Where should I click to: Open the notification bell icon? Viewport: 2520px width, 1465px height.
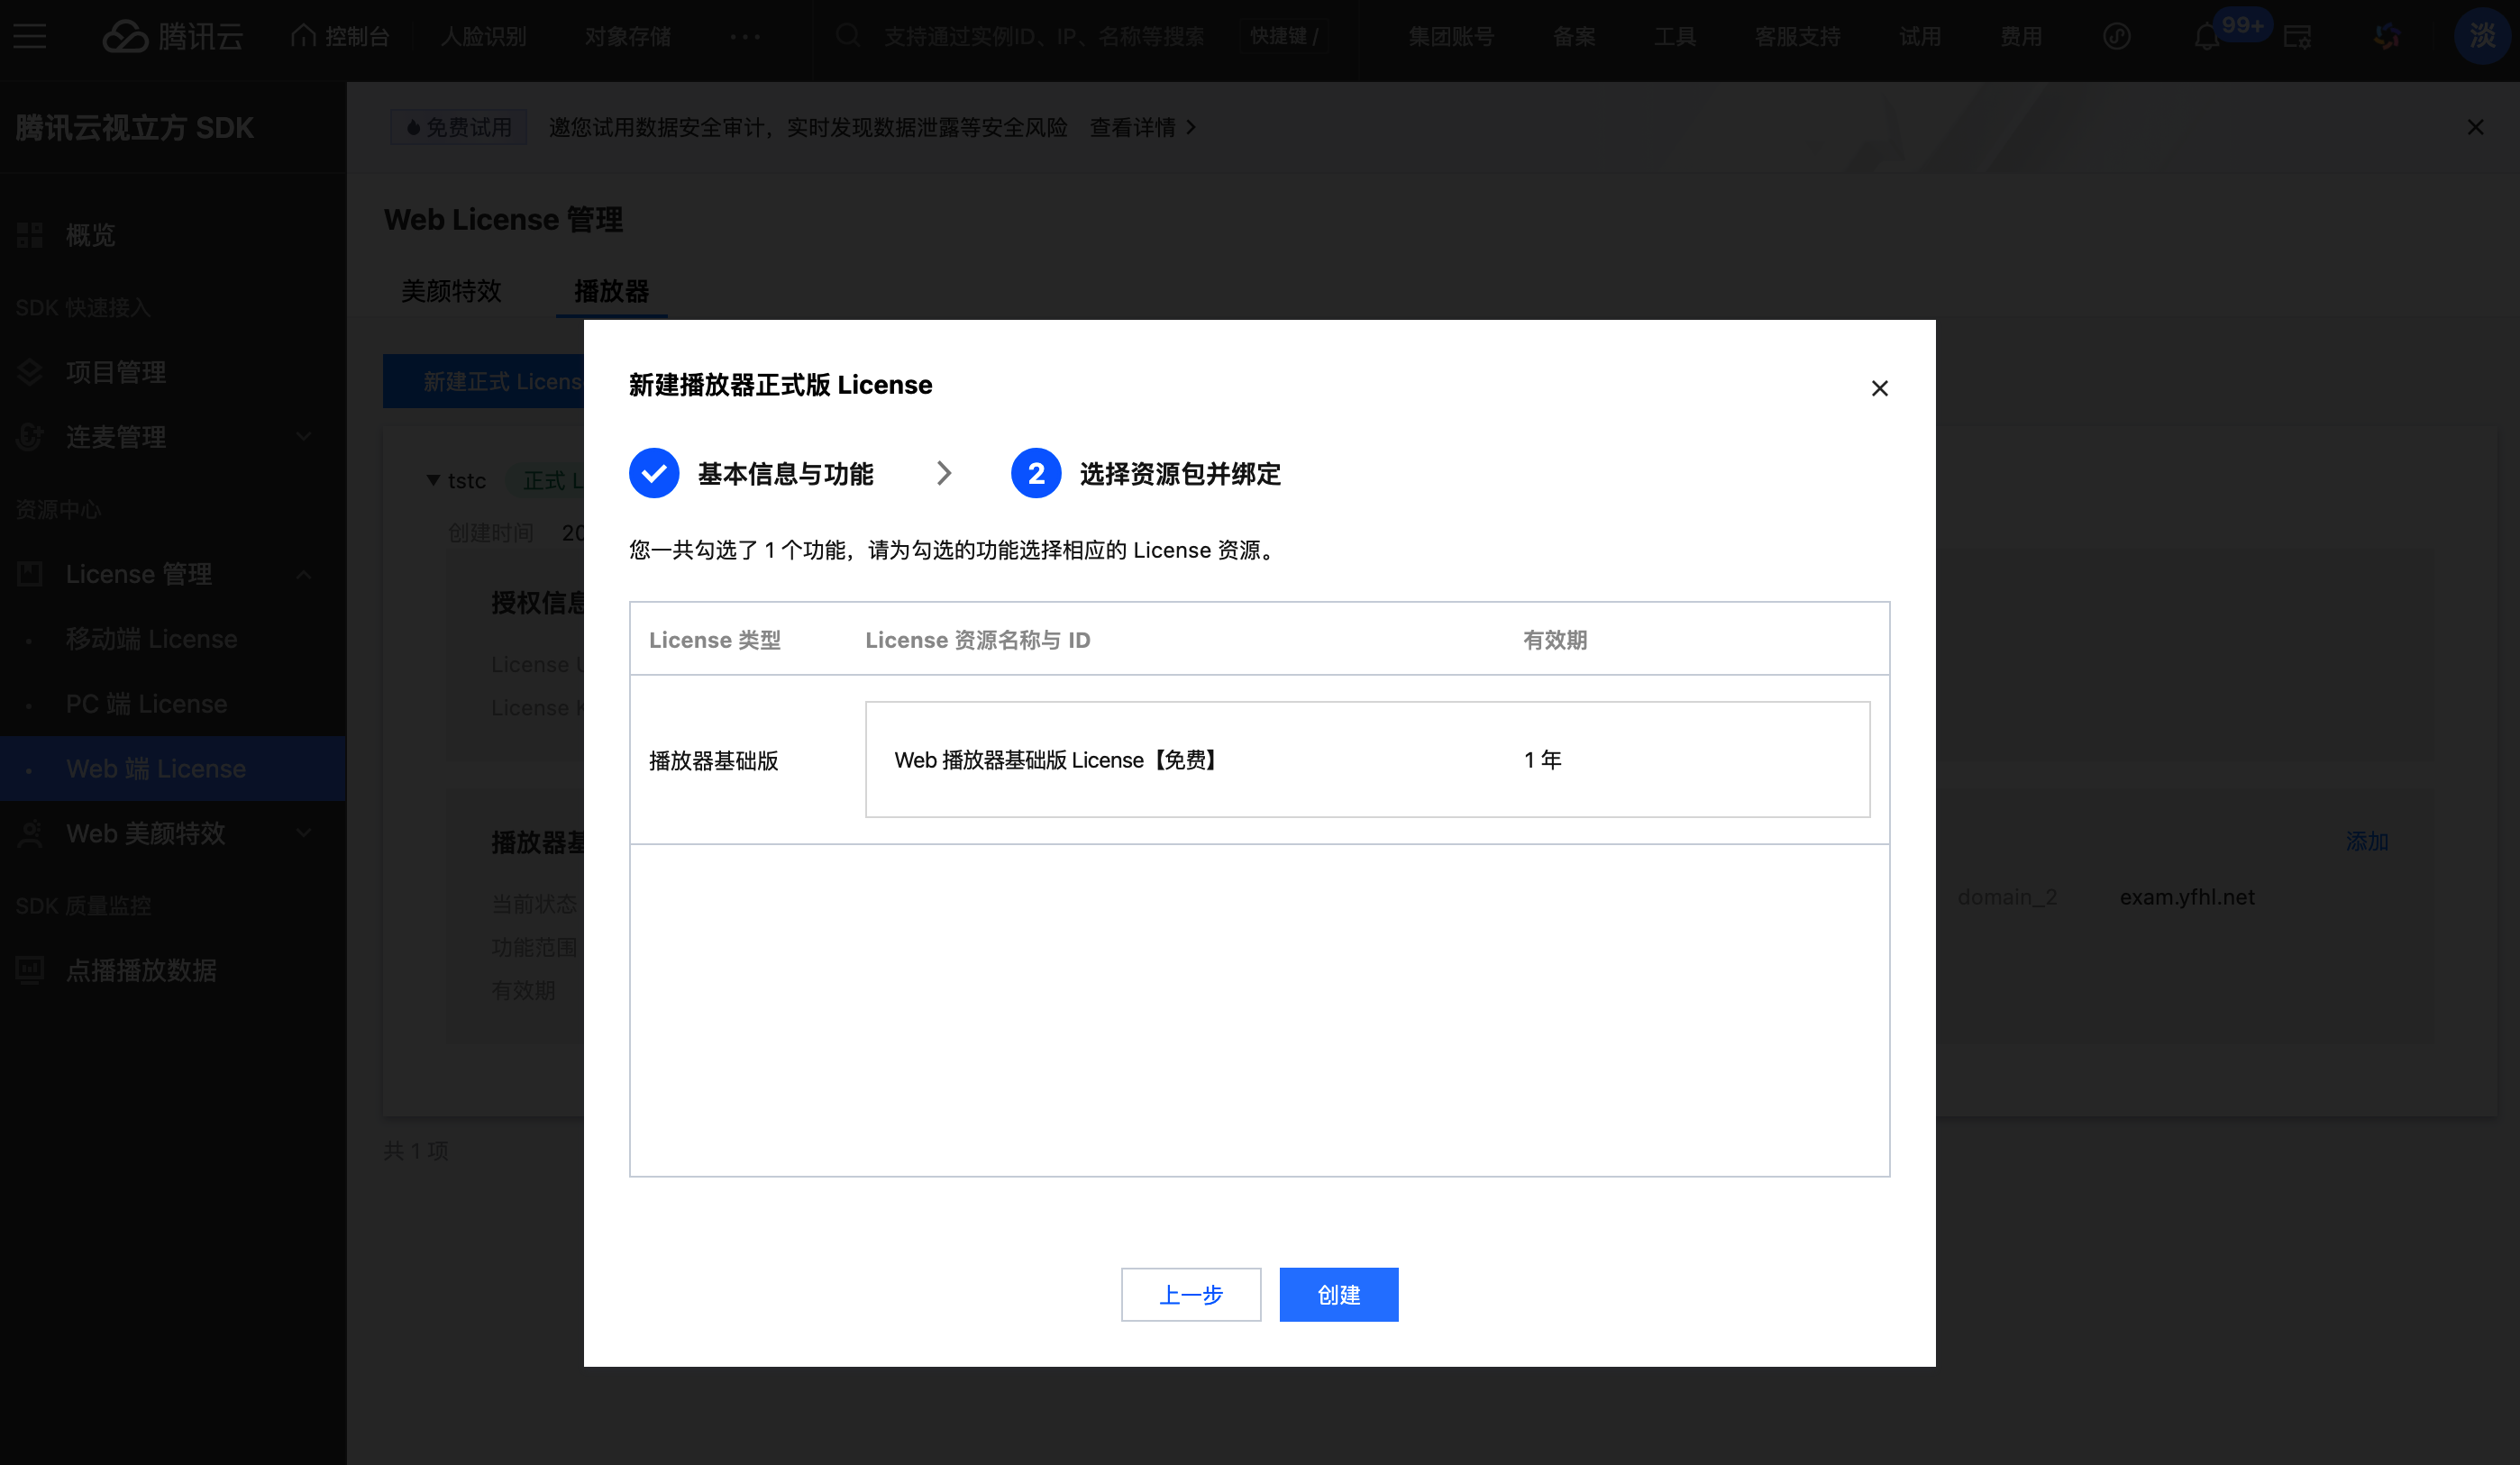pos(2206,38)
